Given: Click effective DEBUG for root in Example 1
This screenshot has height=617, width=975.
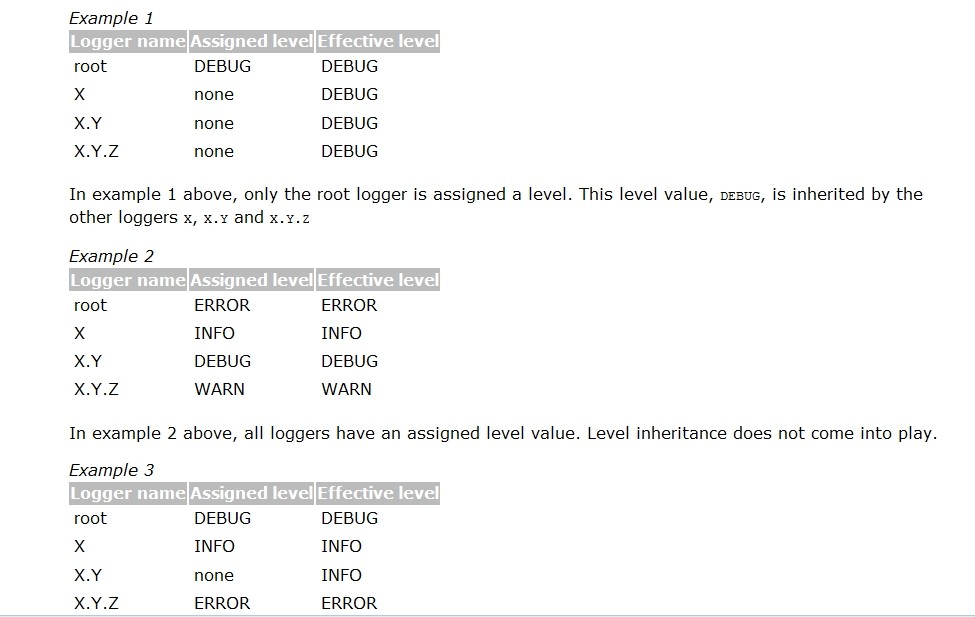Looking at the screenshot, I should tap(349, 67).
